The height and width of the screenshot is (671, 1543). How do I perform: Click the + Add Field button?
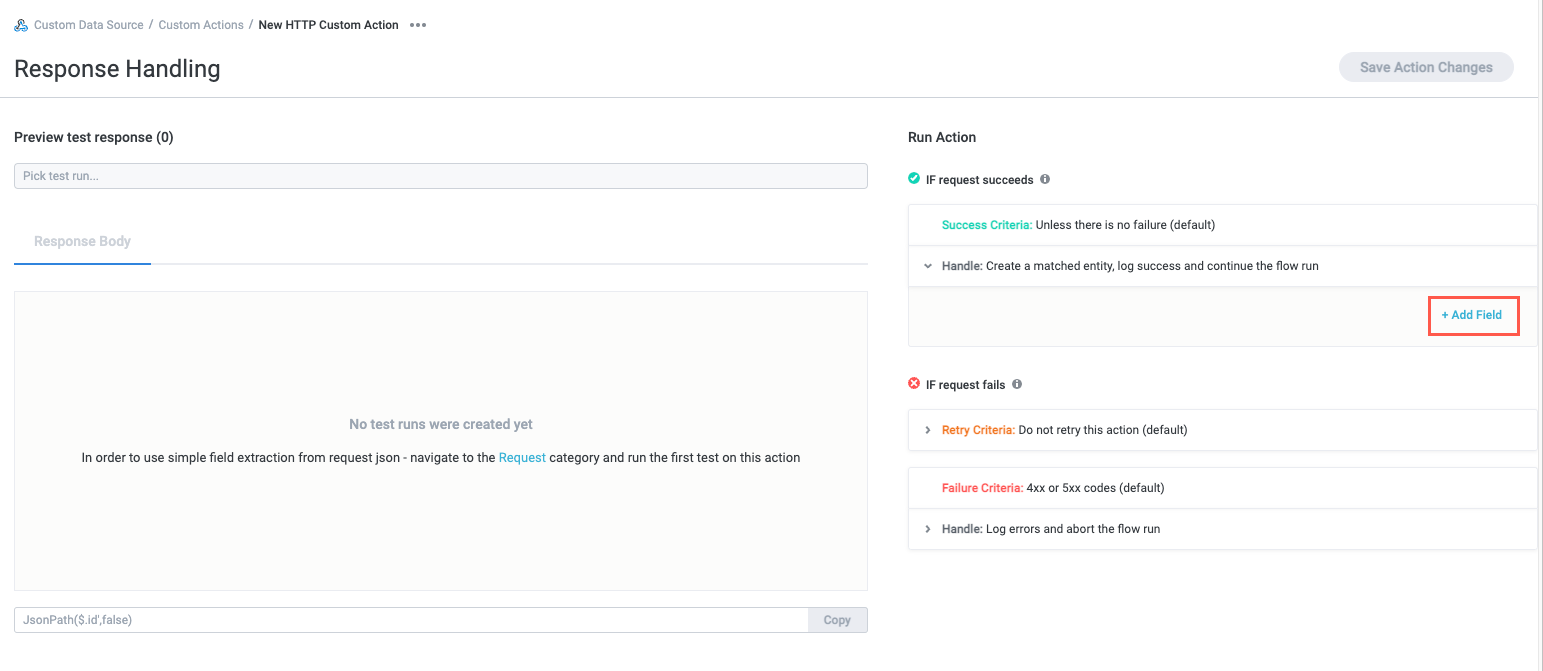click(1472, 315)
